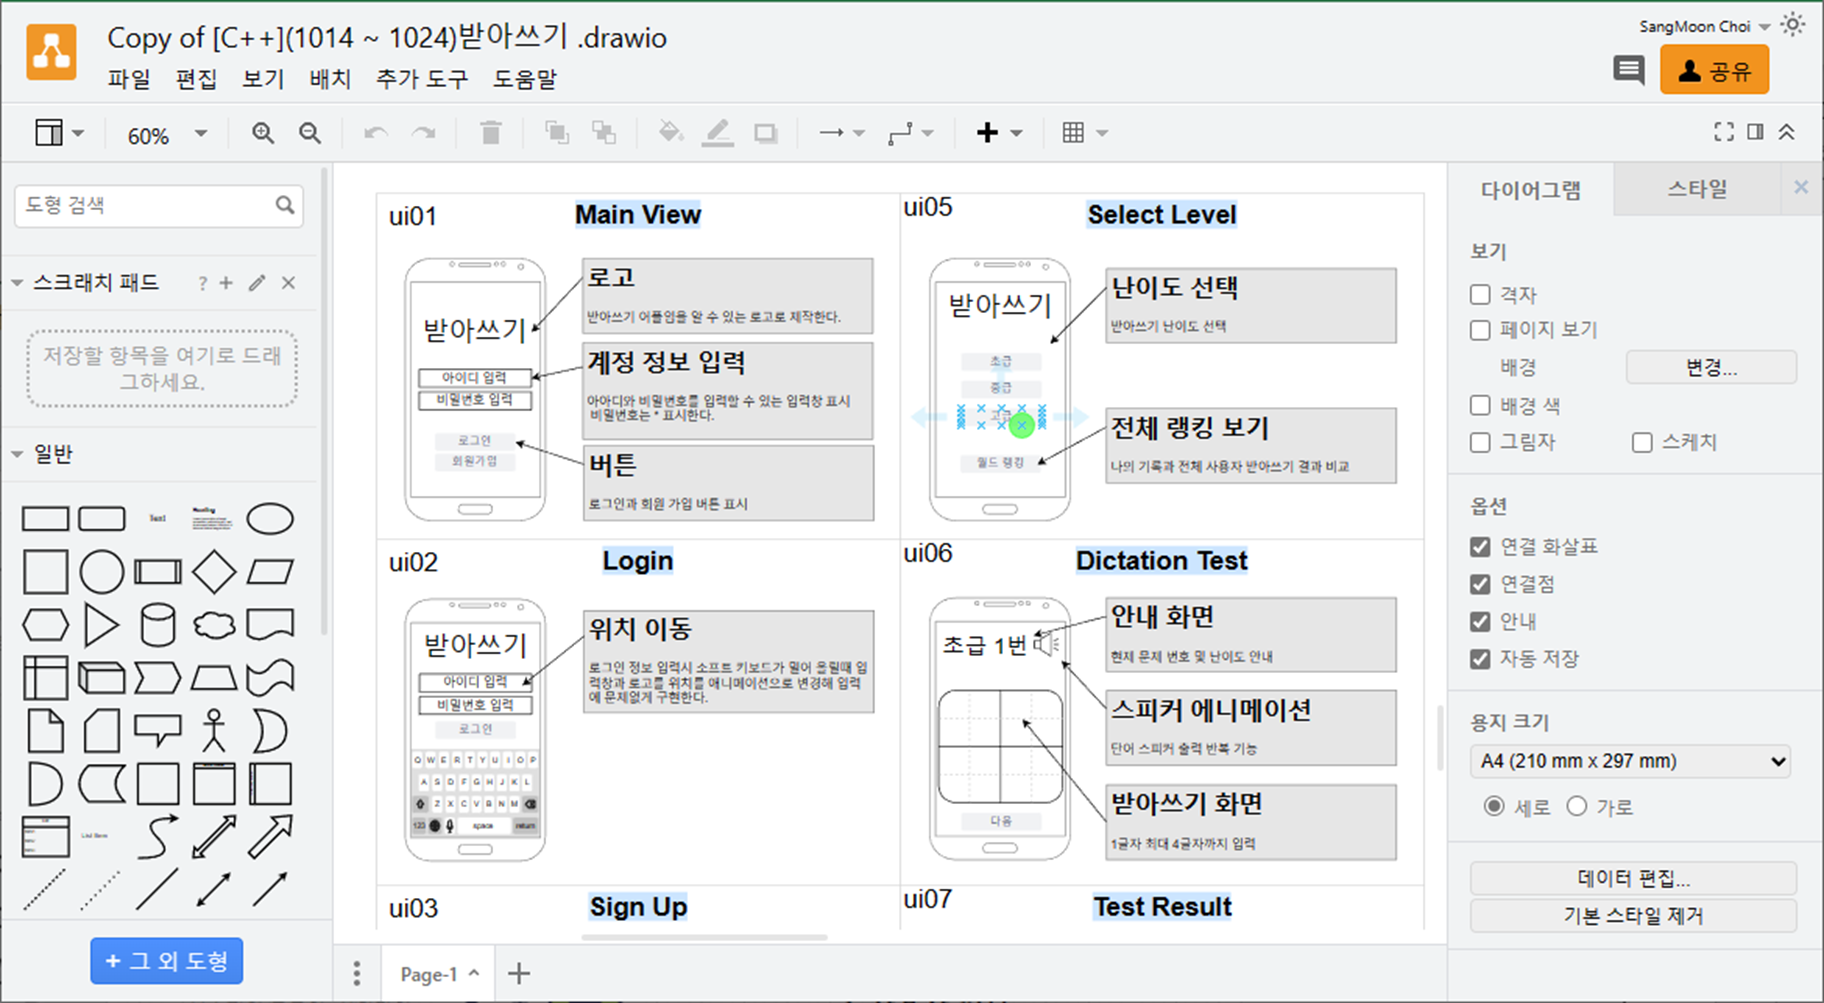Click the send to back icon
The width and height of the screenshot is (1824, 1003).
(604, 133)
